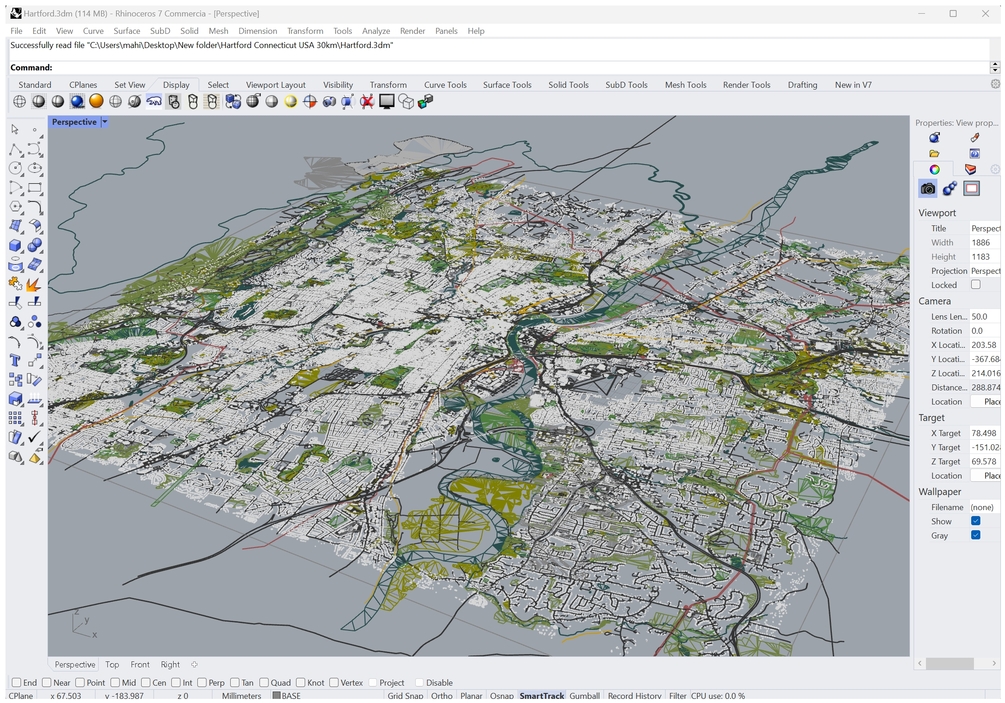Click the Text object tool

point(15,361)
